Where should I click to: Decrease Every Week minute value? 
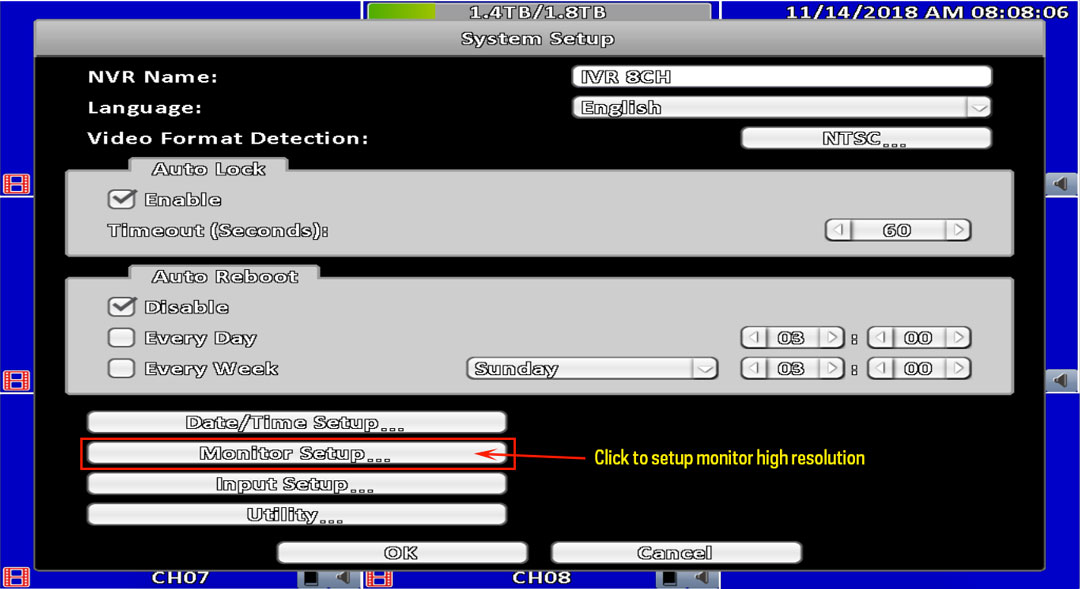click(x=880, y=369)
